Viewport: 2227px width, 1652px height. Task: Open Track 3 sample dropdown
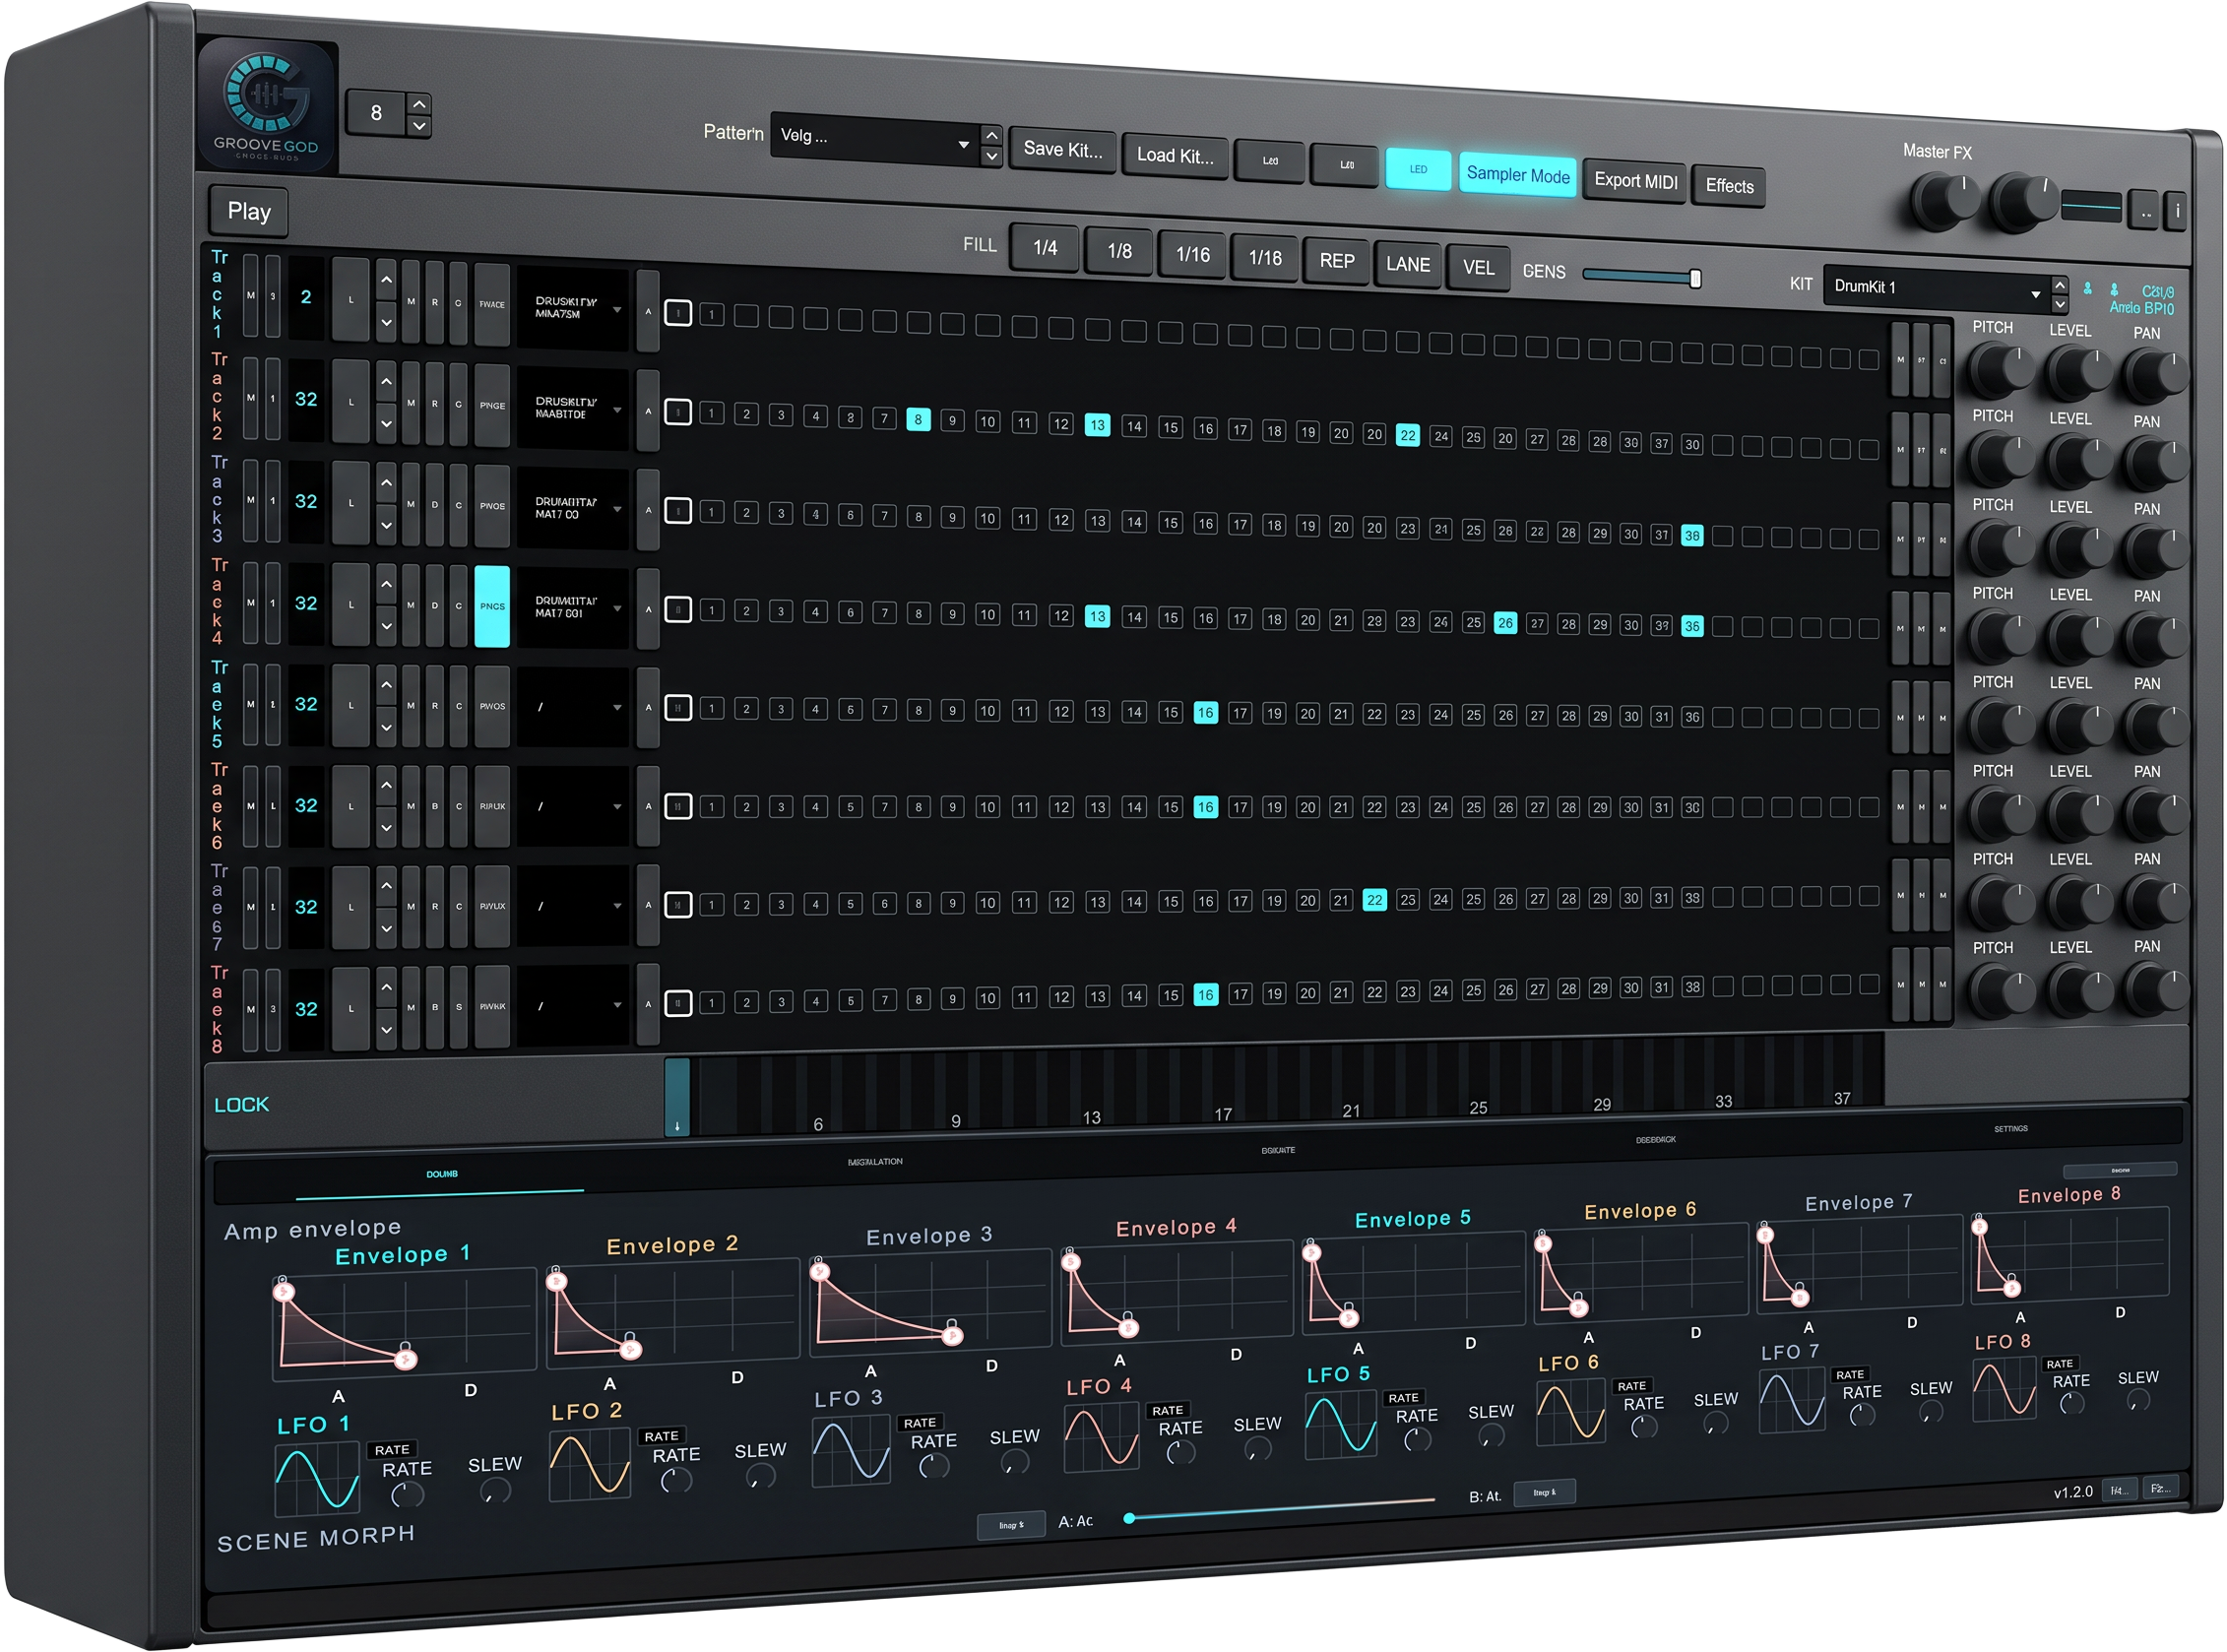pyautogui.click(x=574, y=508)
